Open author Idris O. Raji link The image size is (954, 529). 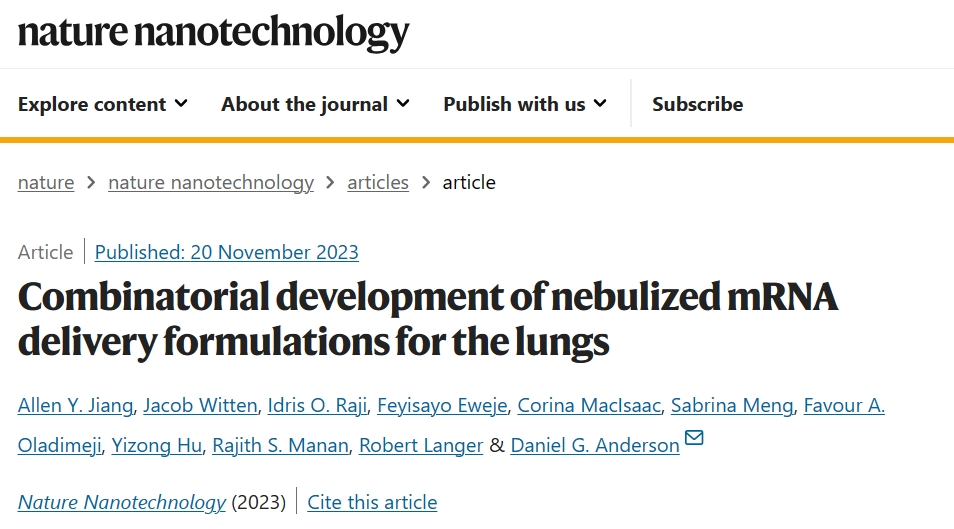[x=317, y=405]
